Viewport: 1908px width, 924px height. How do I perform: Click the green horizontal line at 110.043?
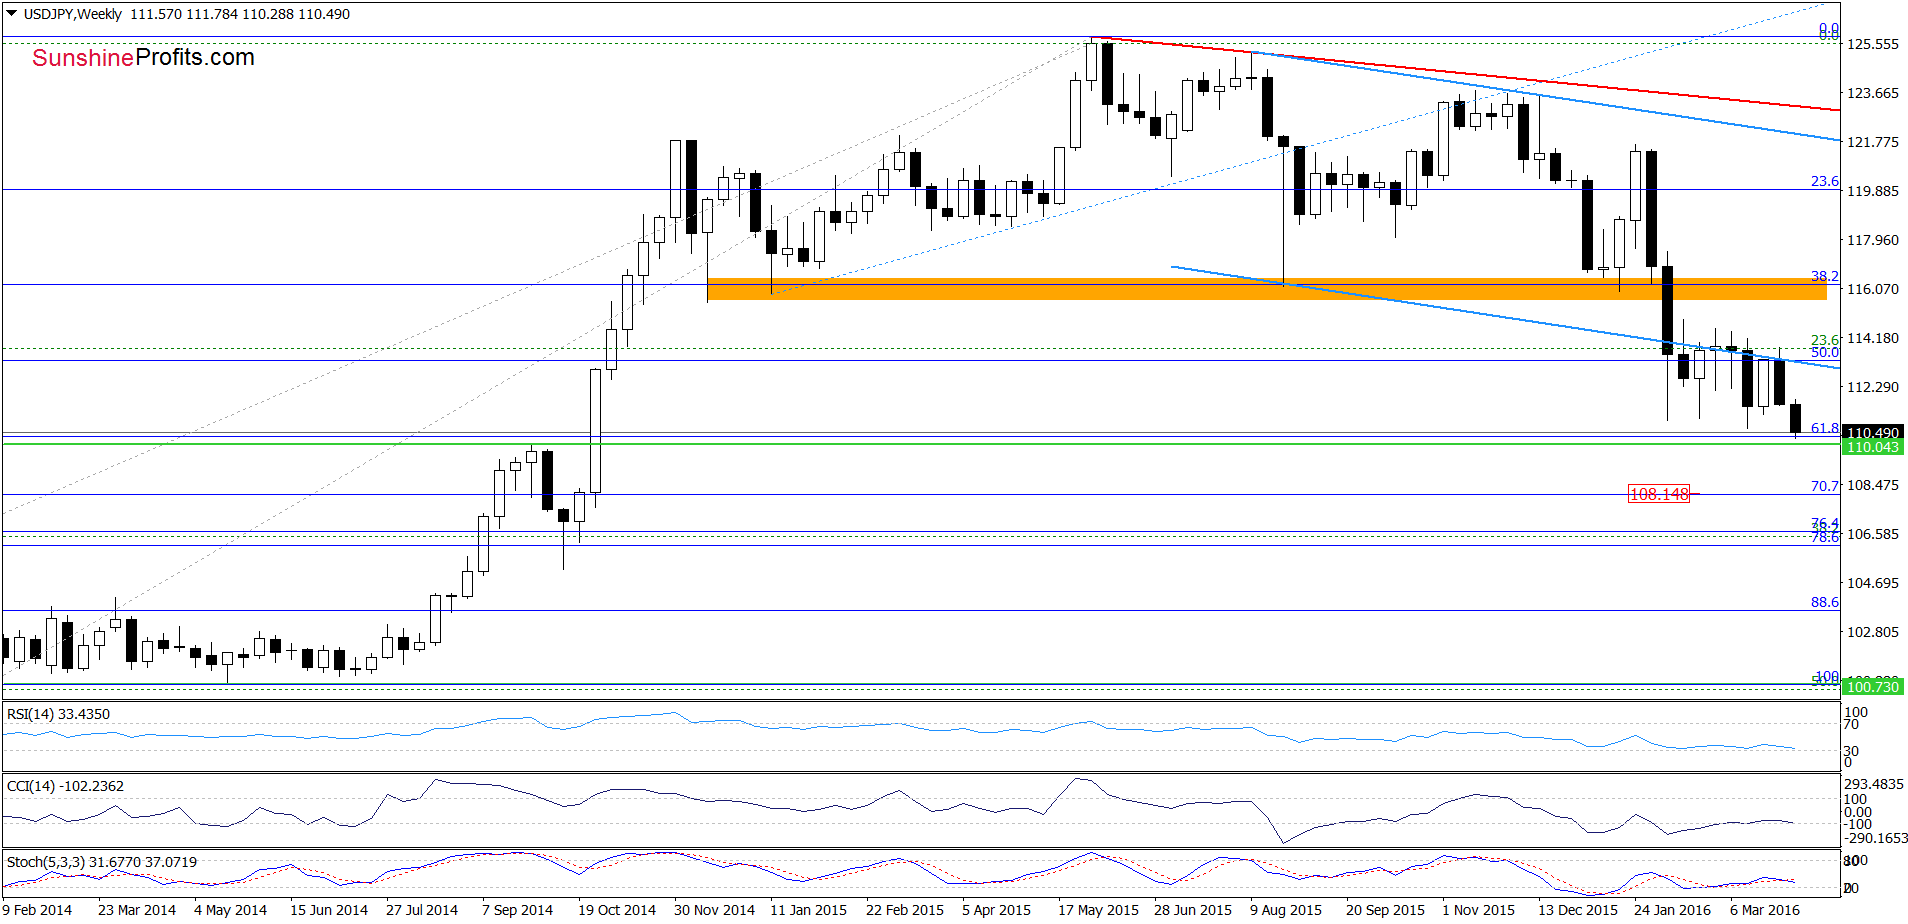pos(920,444)
